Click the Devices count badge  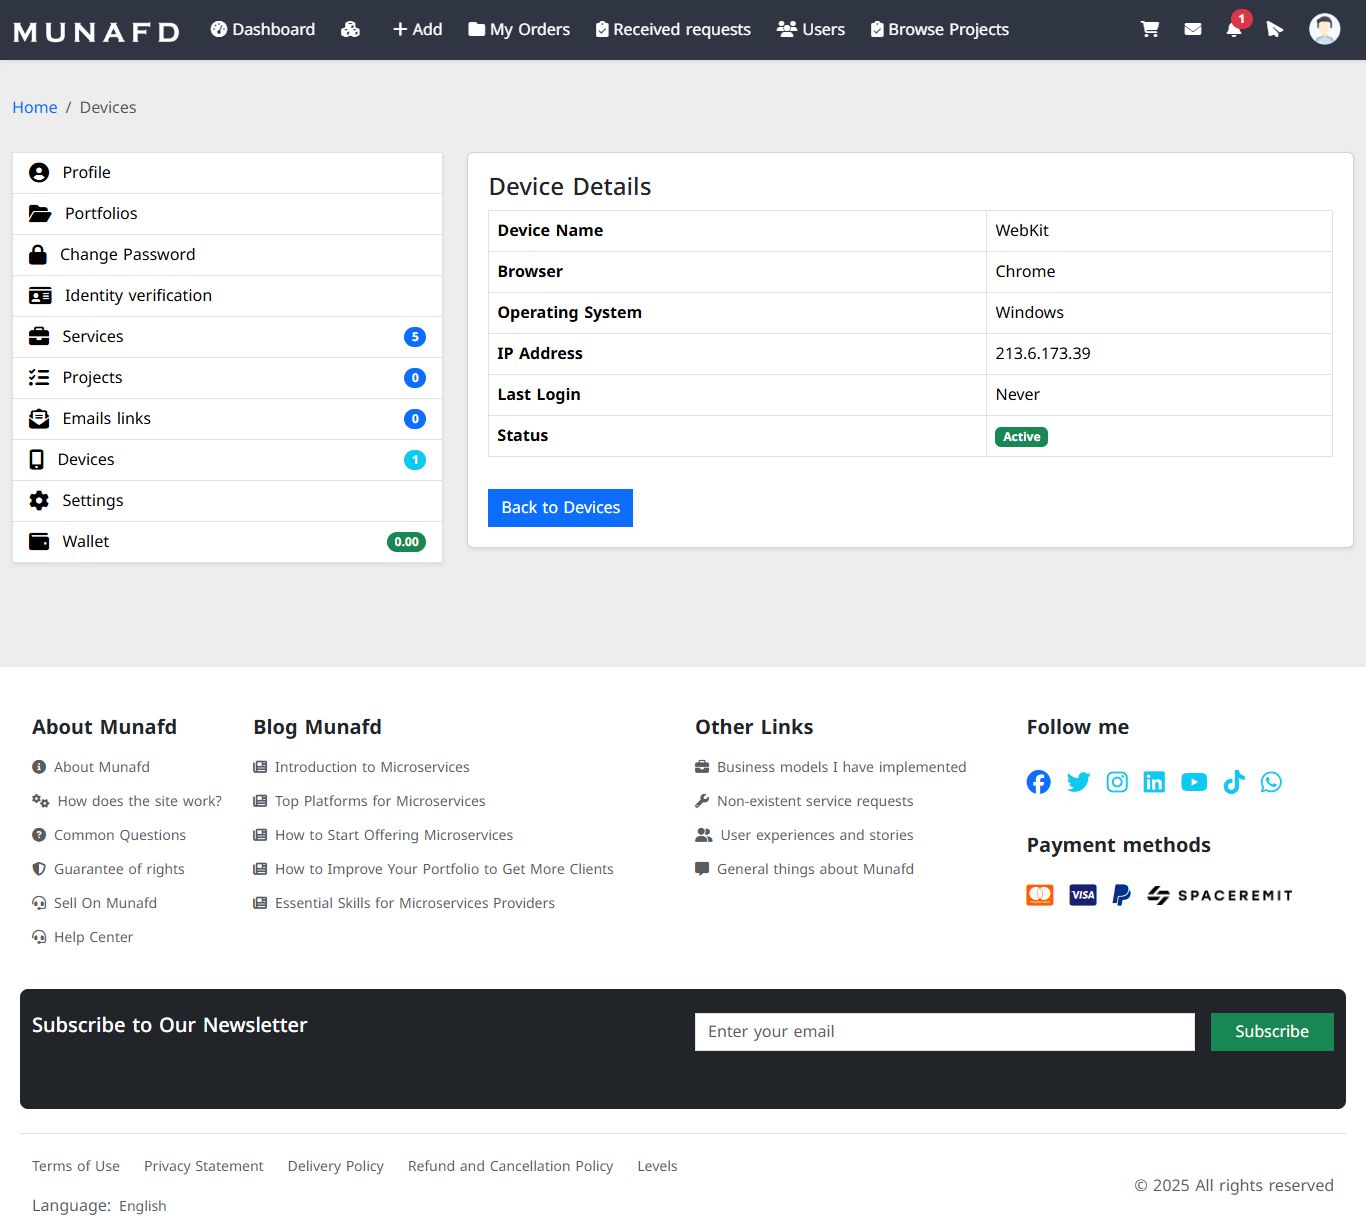point(415,460)
